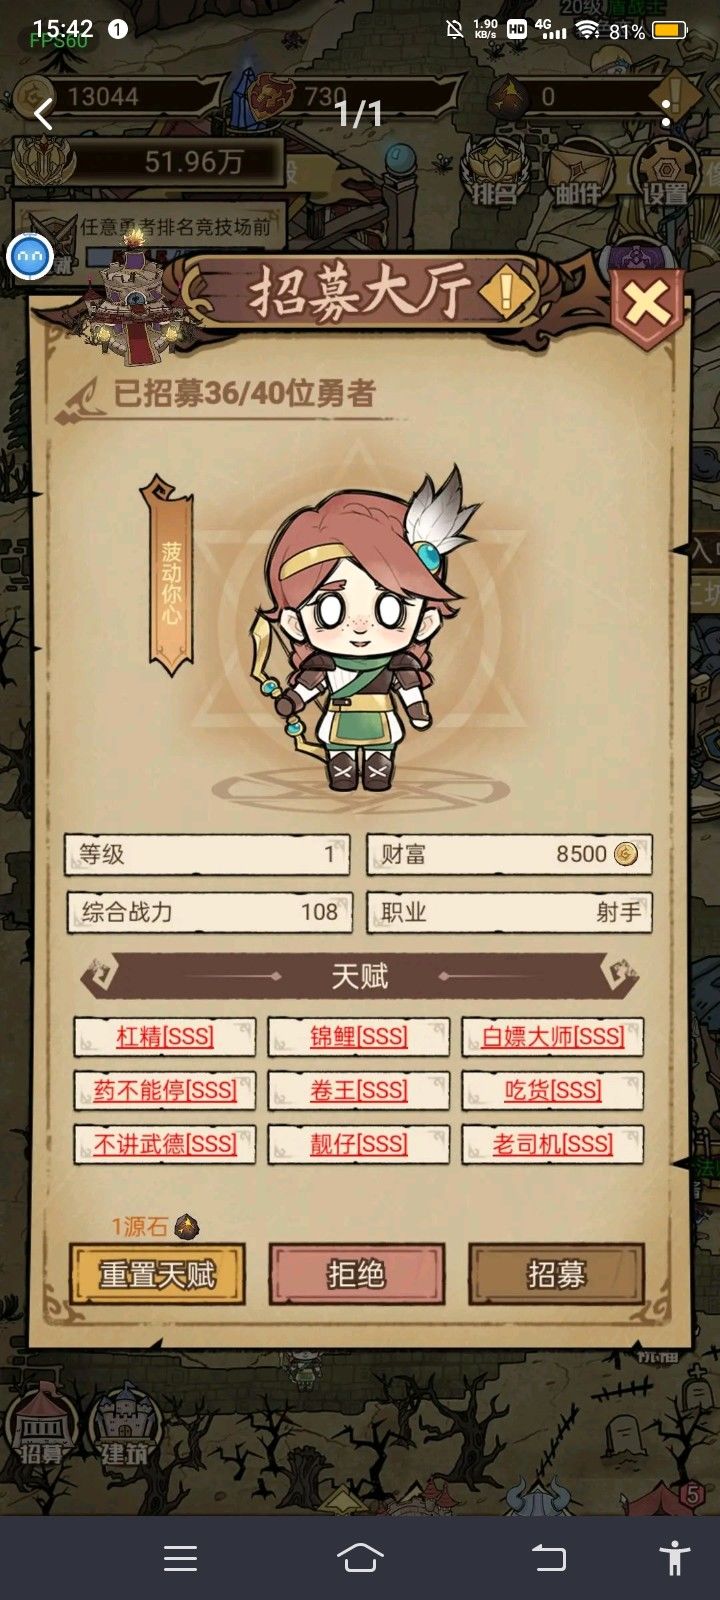This screenshot has width=720, height=1600.
Task: Select the 白嫖大师[SSS] talent link
Action: [553, 1037]
